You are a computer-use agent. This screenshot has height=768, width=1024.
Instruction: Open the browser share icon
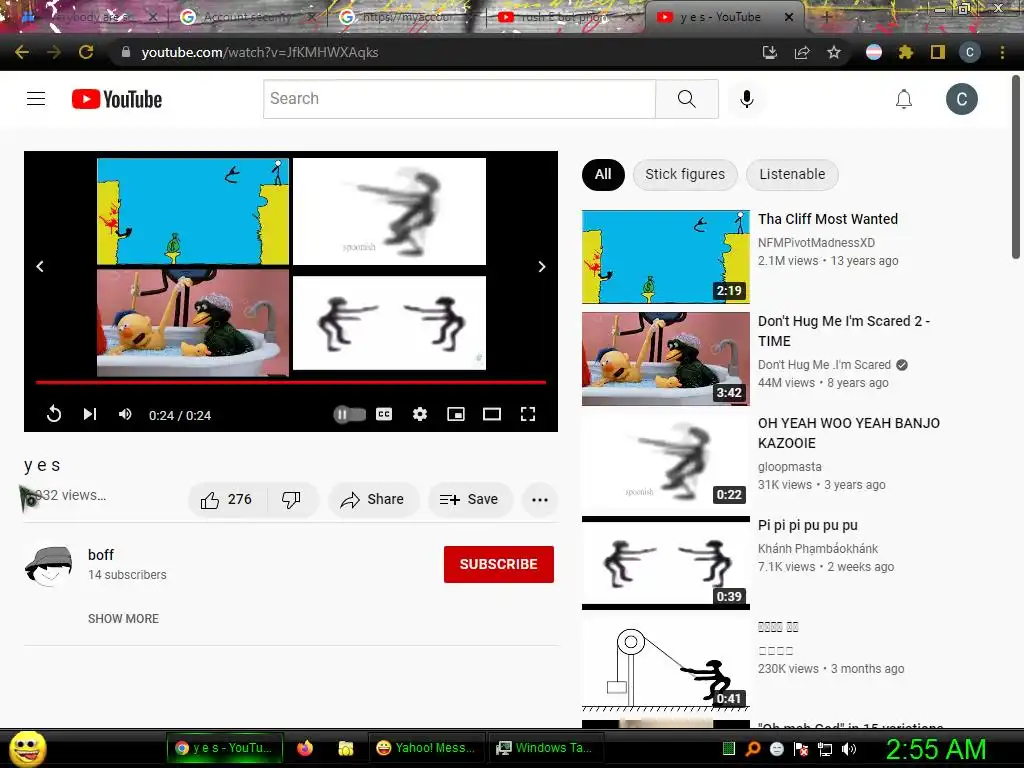[x=802, y=52]
